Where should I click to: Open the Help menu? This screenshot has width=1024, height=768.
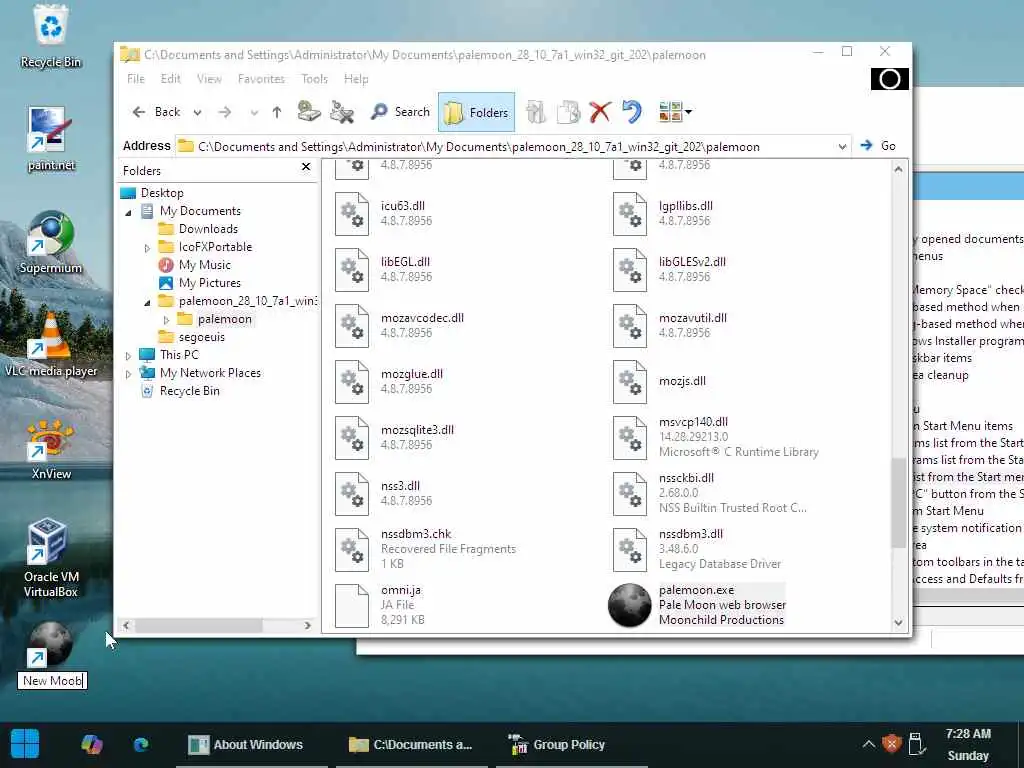click(x=356, y=79)
